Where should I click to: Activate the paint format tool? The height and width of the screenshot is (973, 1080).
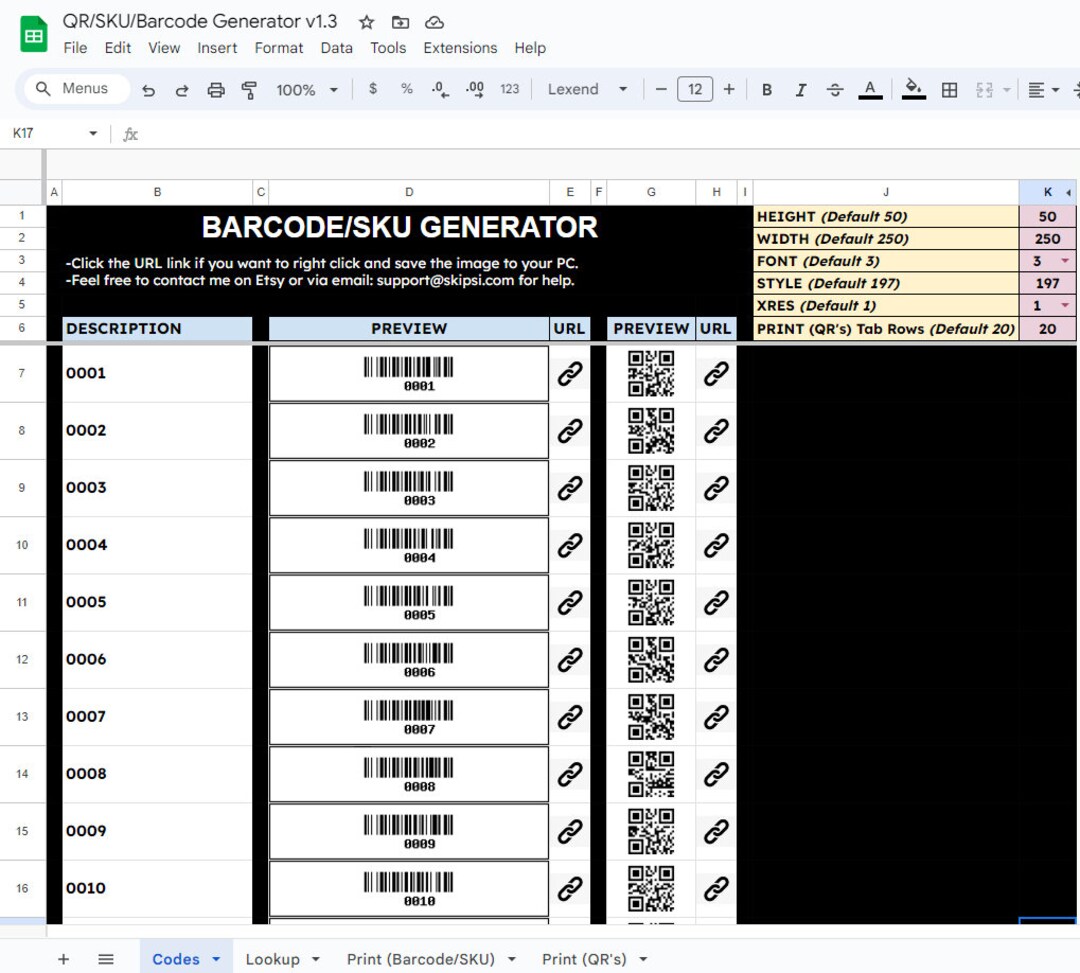coord(249,90)
